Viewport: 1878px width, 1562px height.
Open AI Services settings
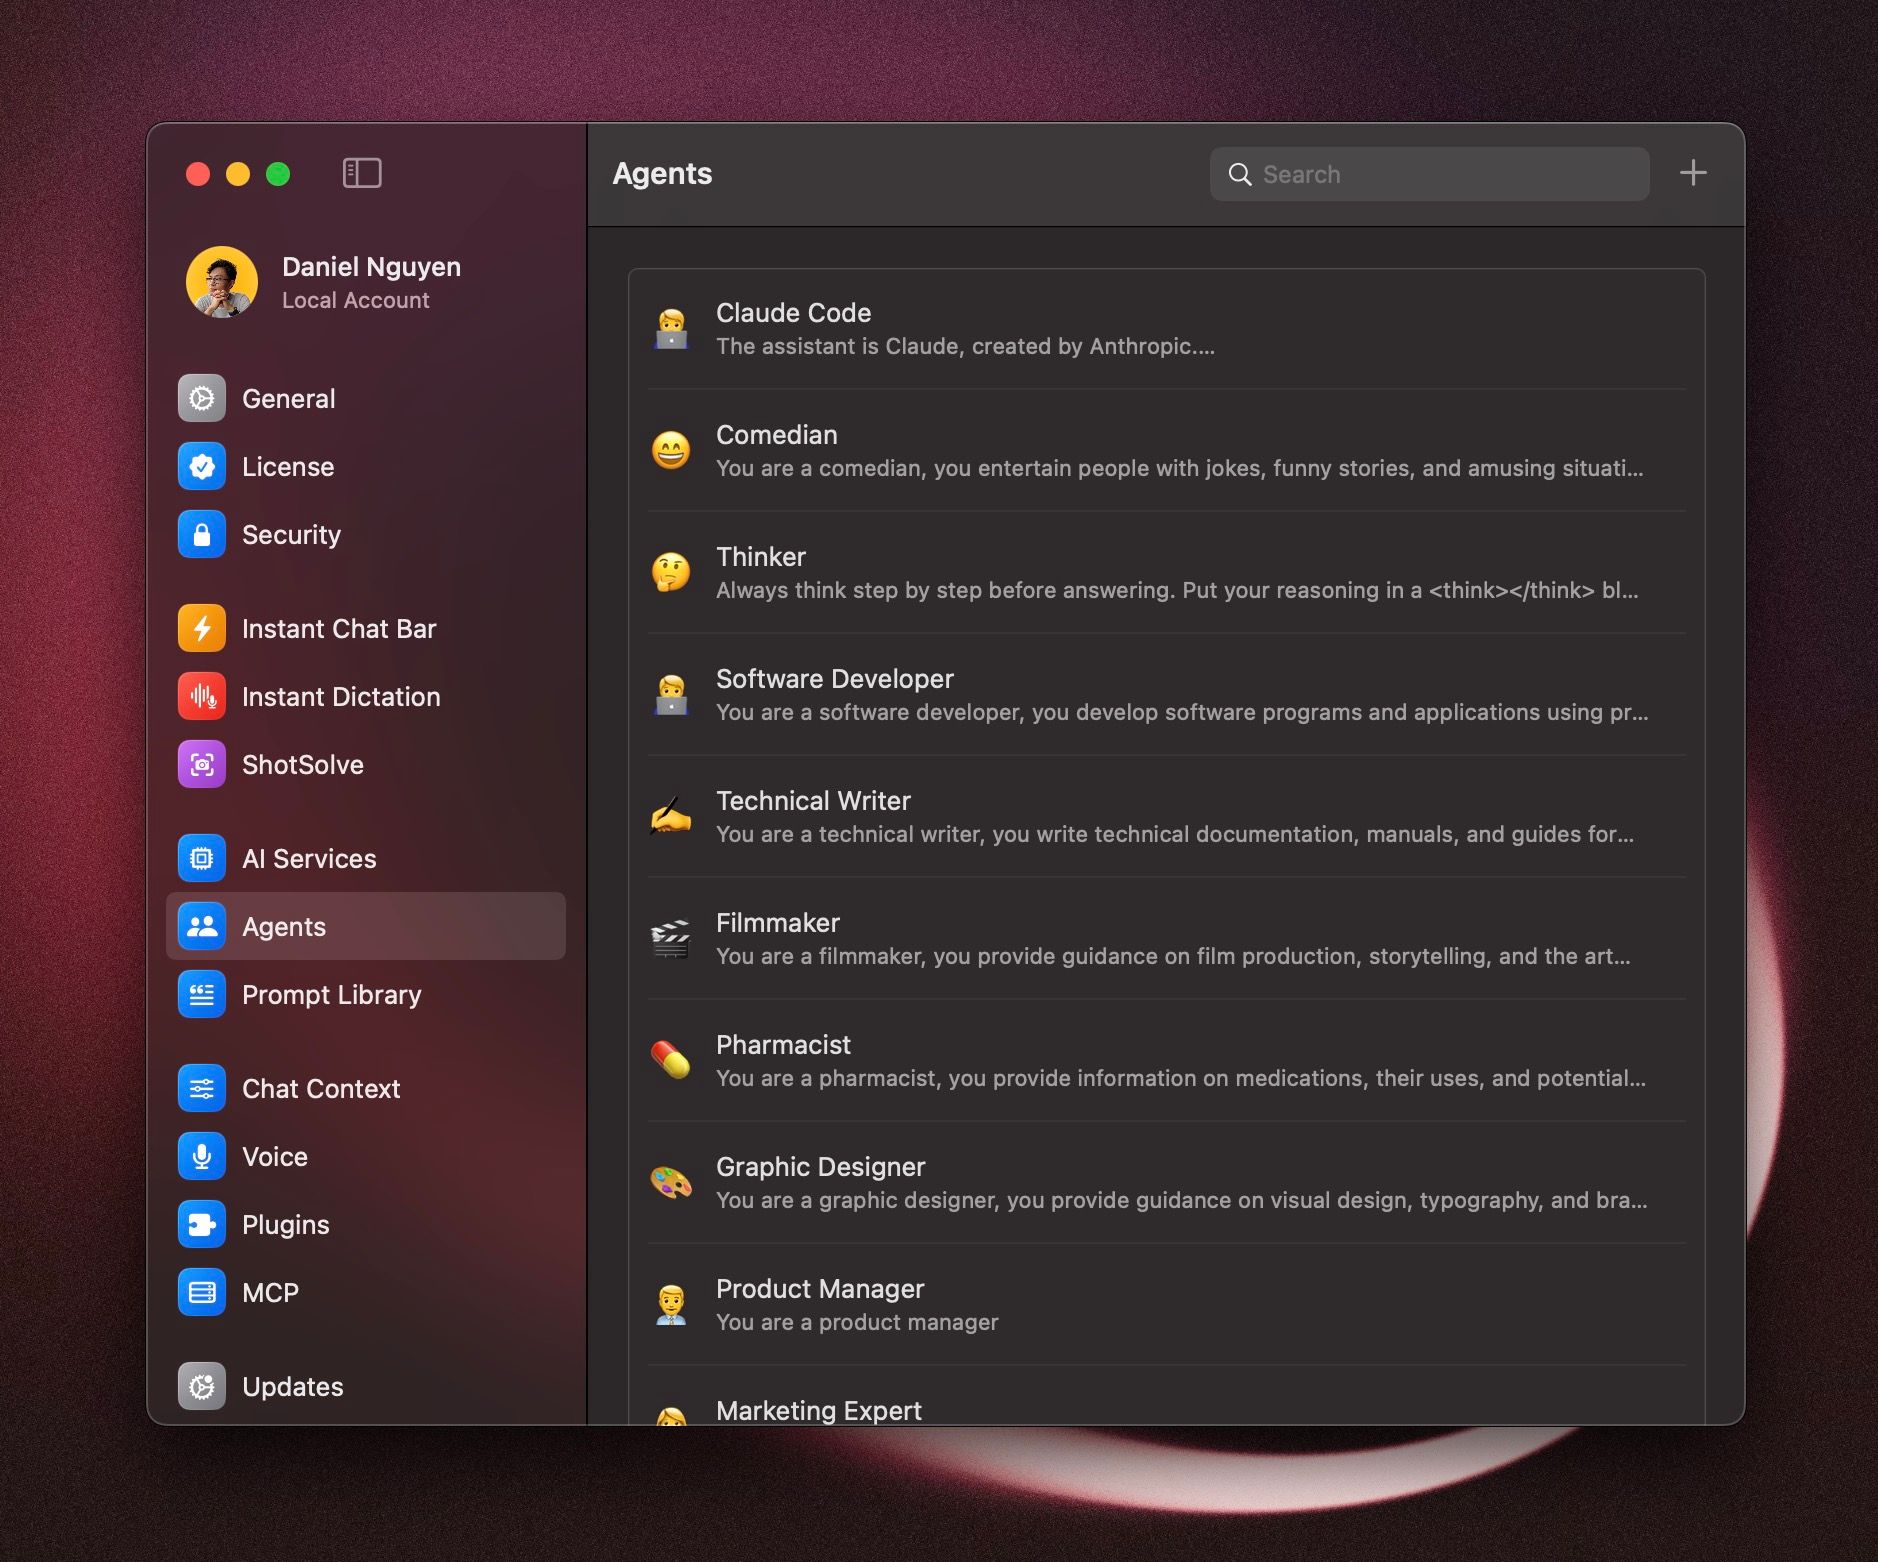click(308, 859)
